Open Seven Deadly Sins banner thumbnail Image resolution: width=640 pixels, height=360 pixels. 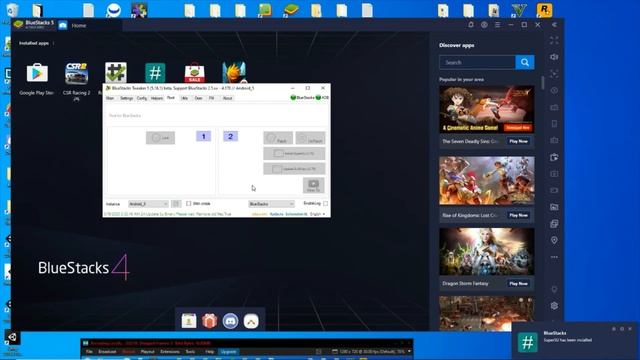(487, 109)
